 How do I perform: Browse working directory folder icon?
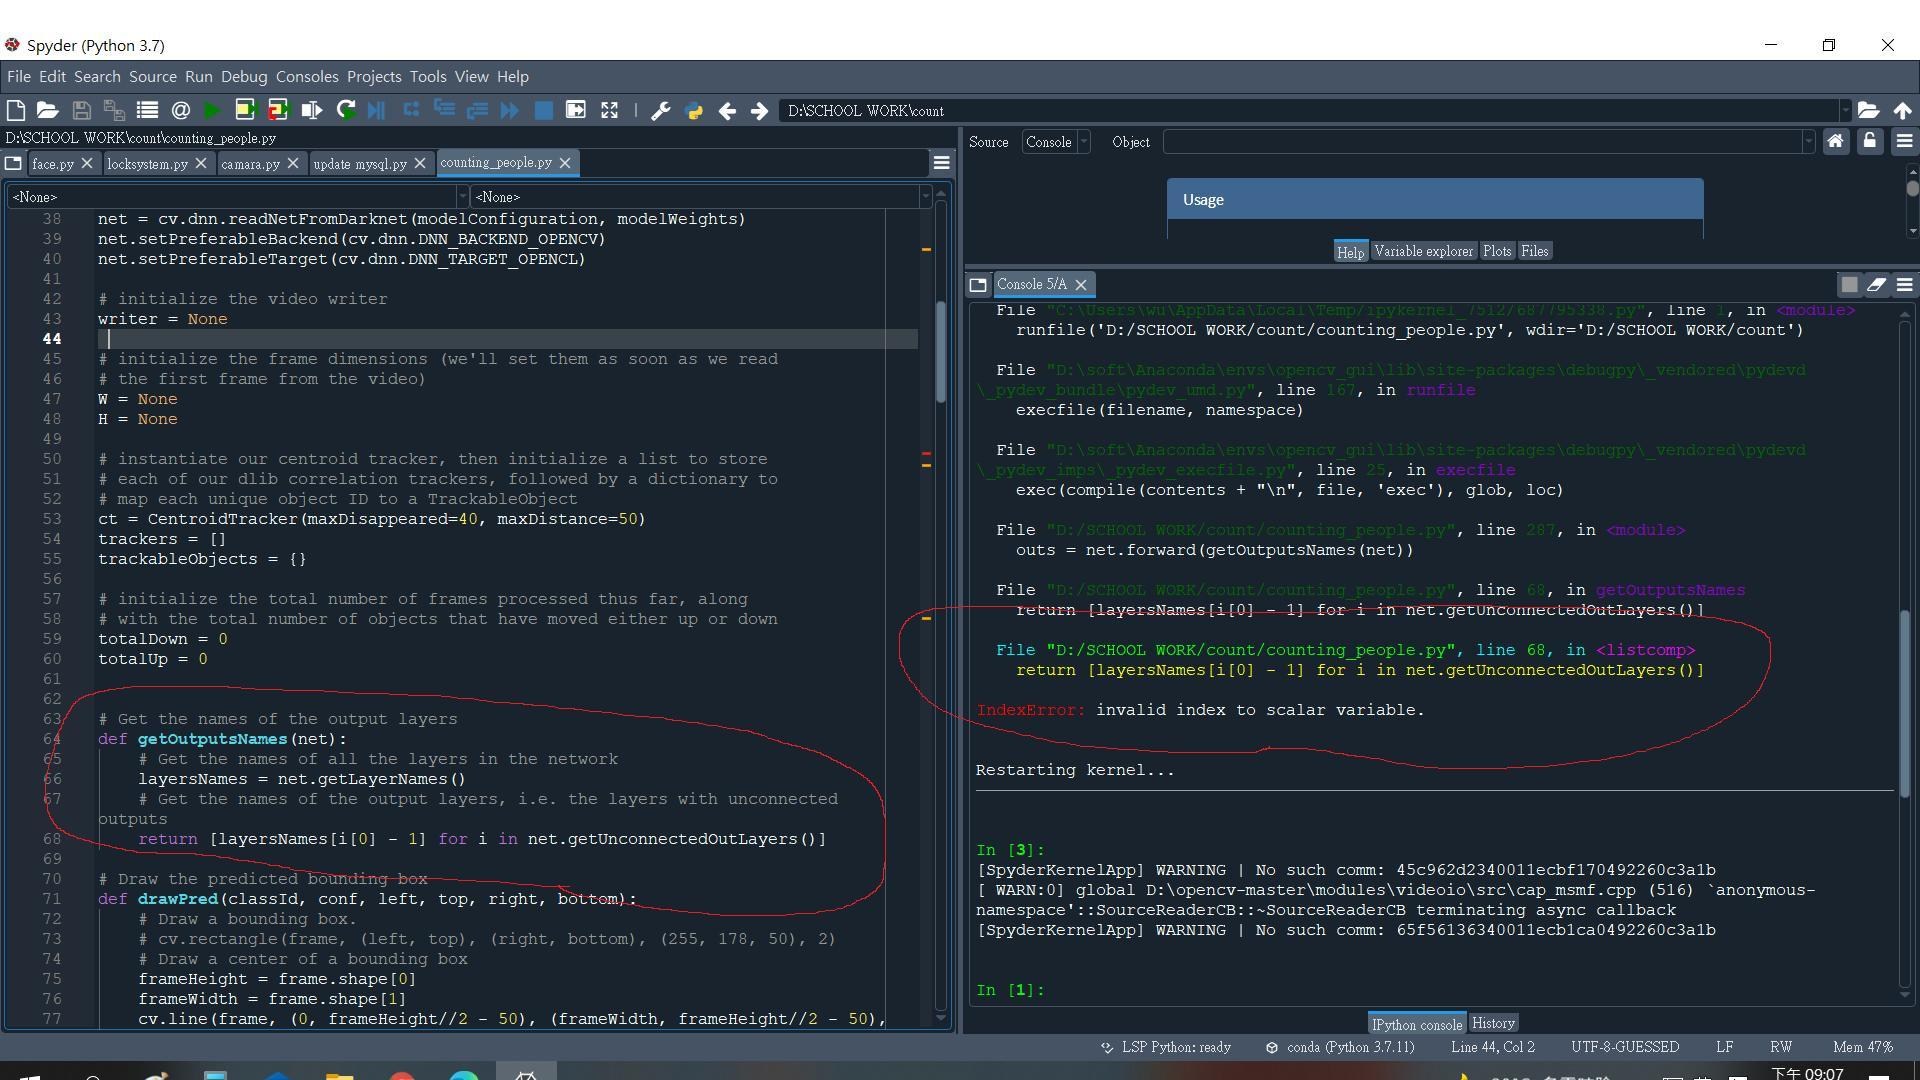[1868, 111]
